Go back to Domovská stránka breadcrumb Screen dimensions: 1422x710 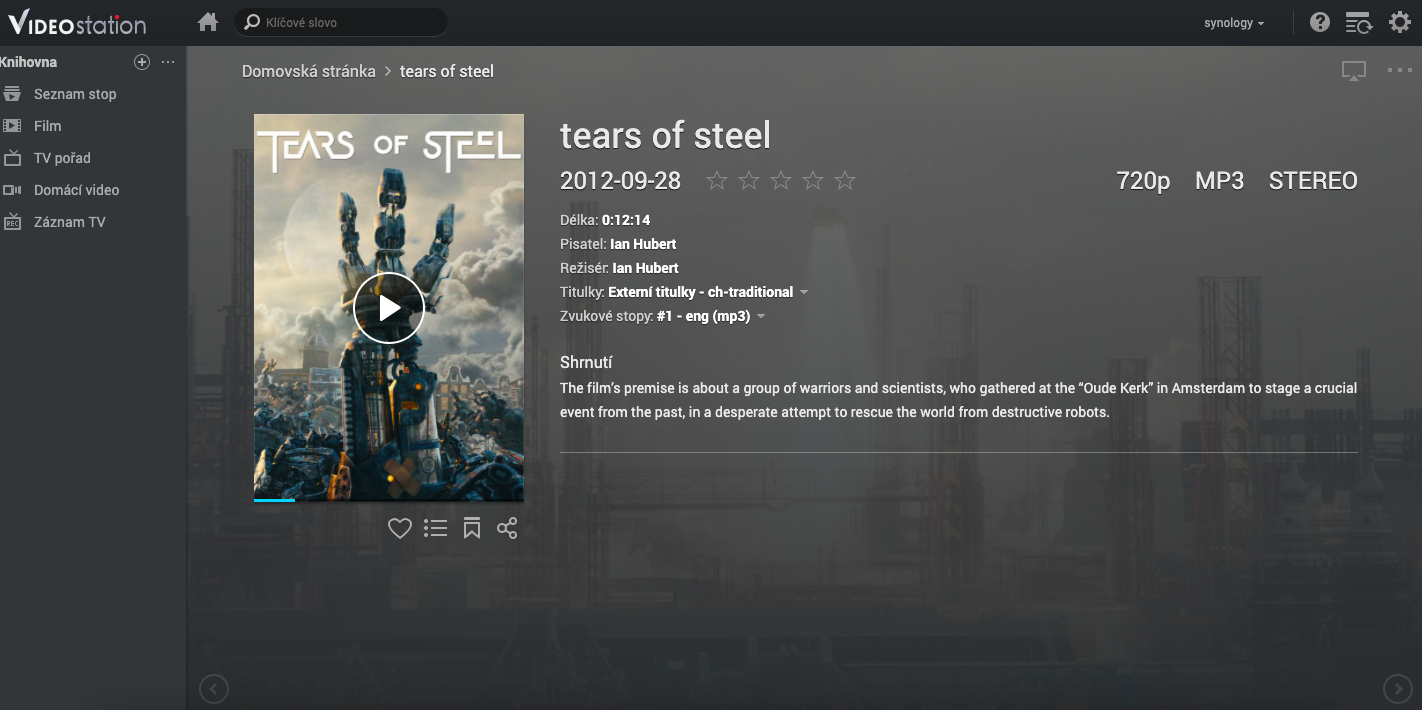[x=309, y=71]
